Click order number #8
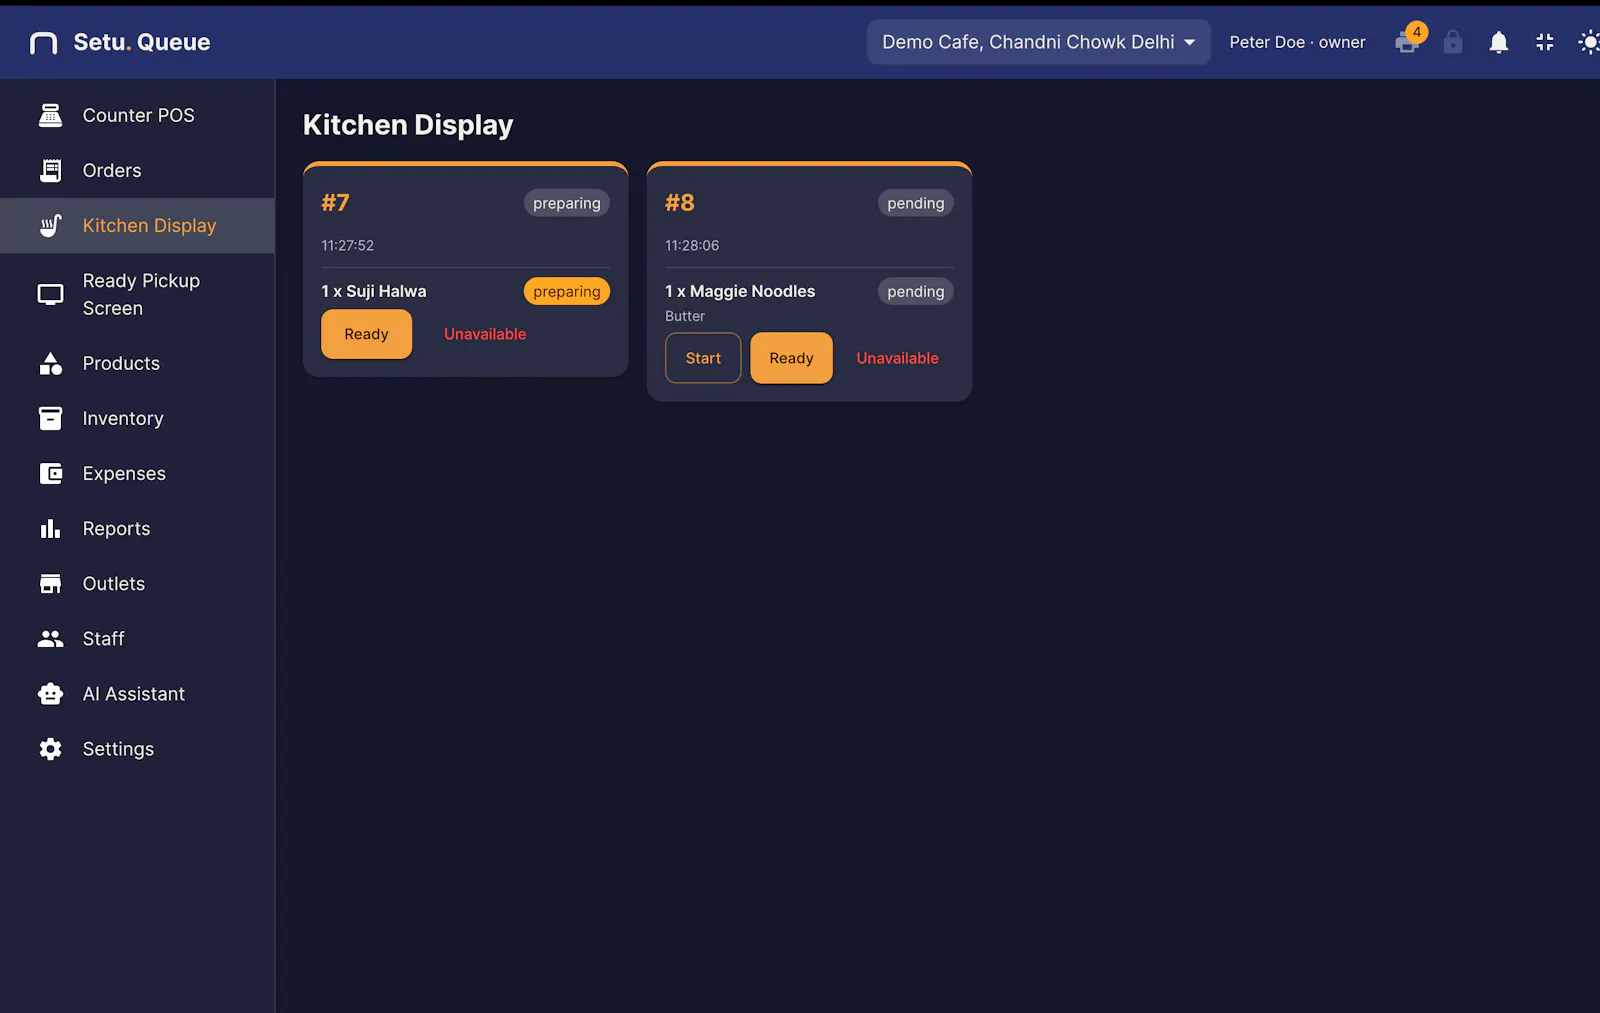This screenshot has width=1600, height=1013. (x=679, y=203)
